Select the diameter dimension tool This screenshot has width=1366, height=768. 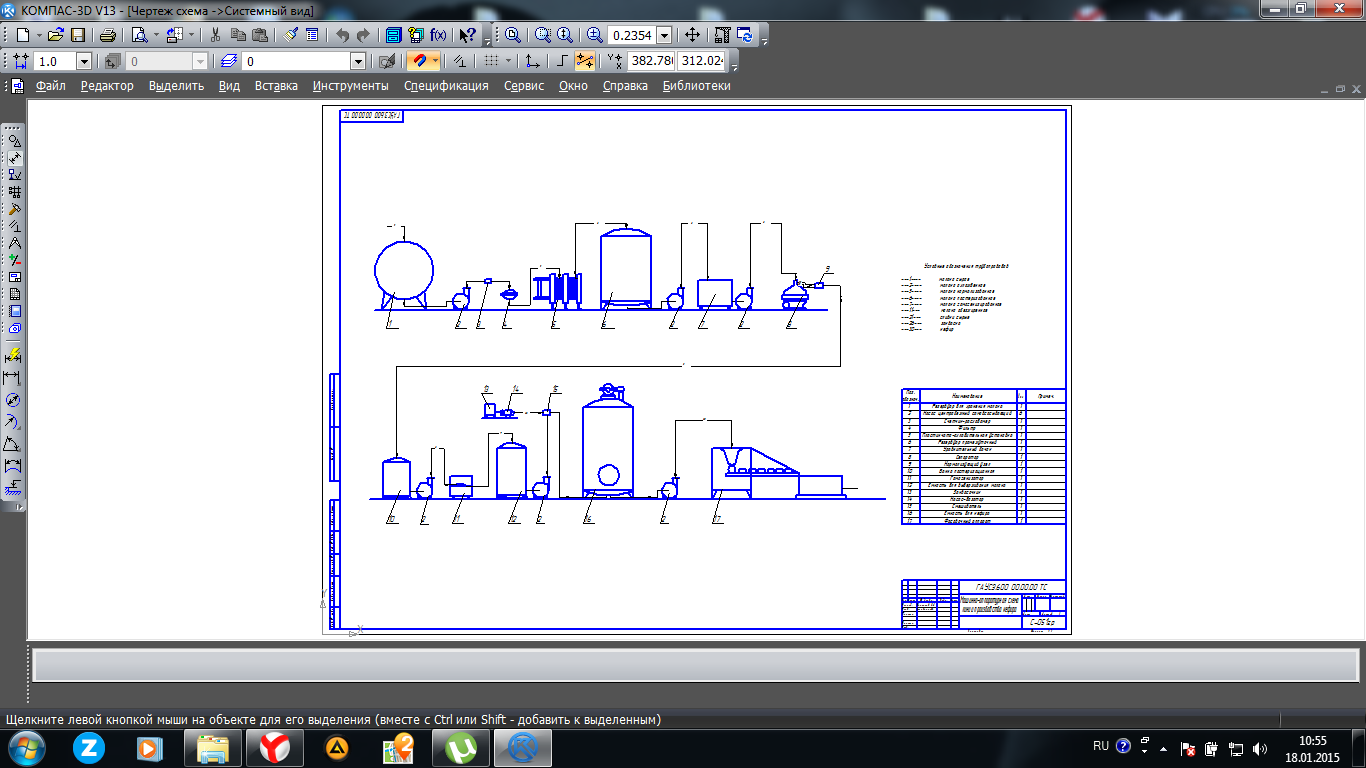click(x=13, y=400)
